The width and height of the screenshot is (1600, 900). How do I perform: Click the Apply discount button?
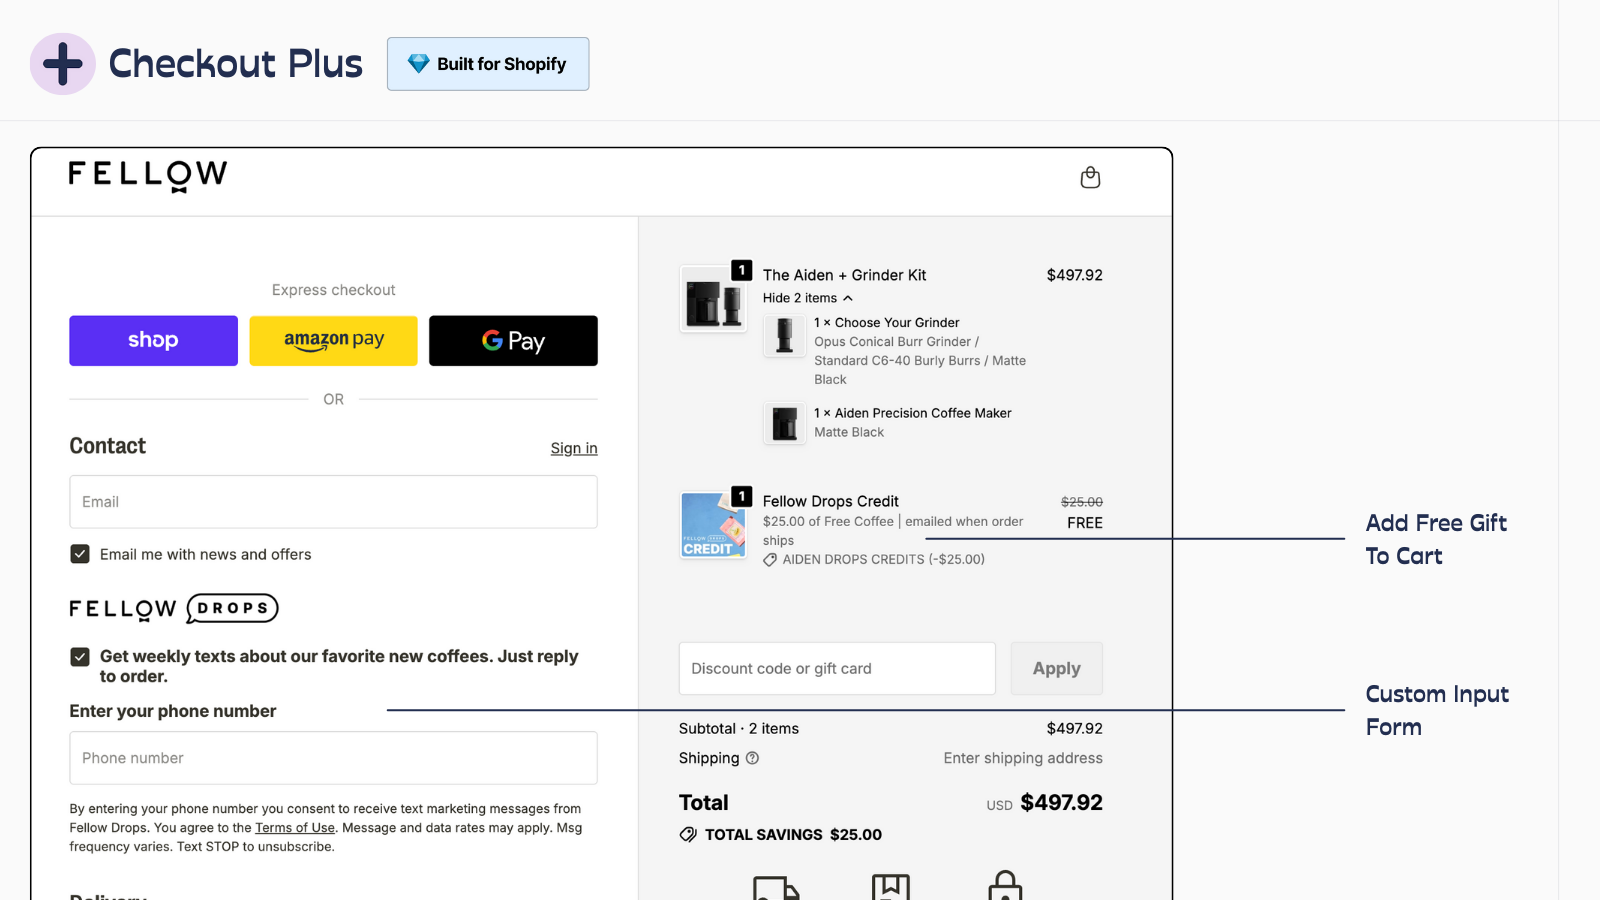tap(1057, 668)
